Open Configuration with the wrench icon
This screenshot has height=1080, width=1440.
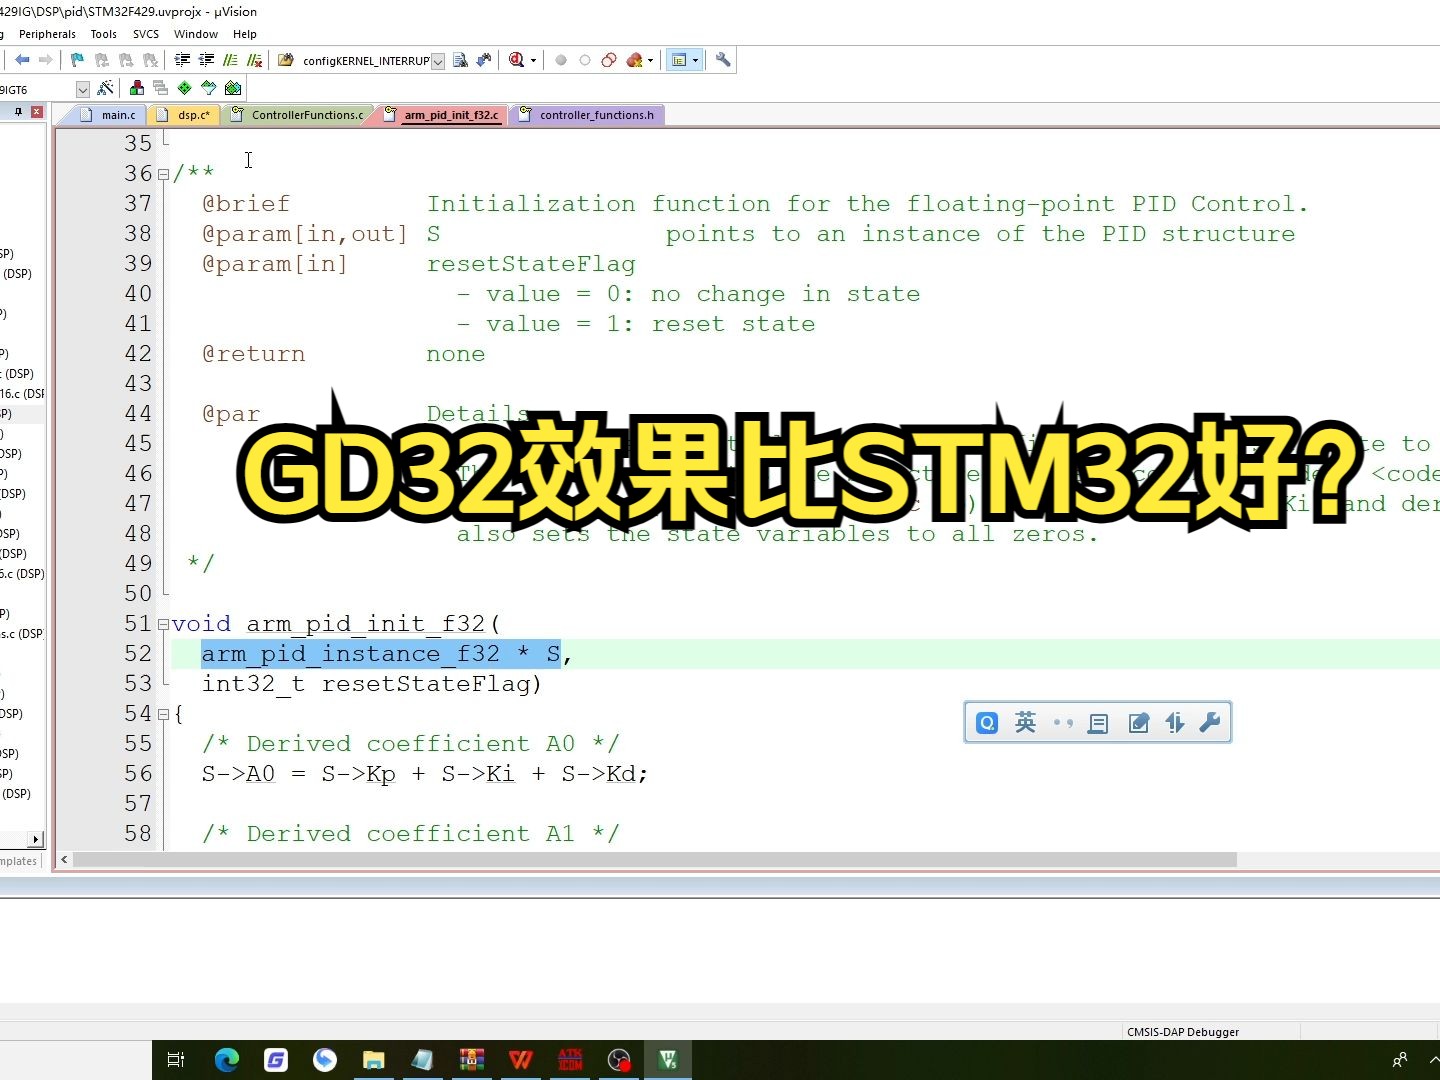tap(723, 60)
